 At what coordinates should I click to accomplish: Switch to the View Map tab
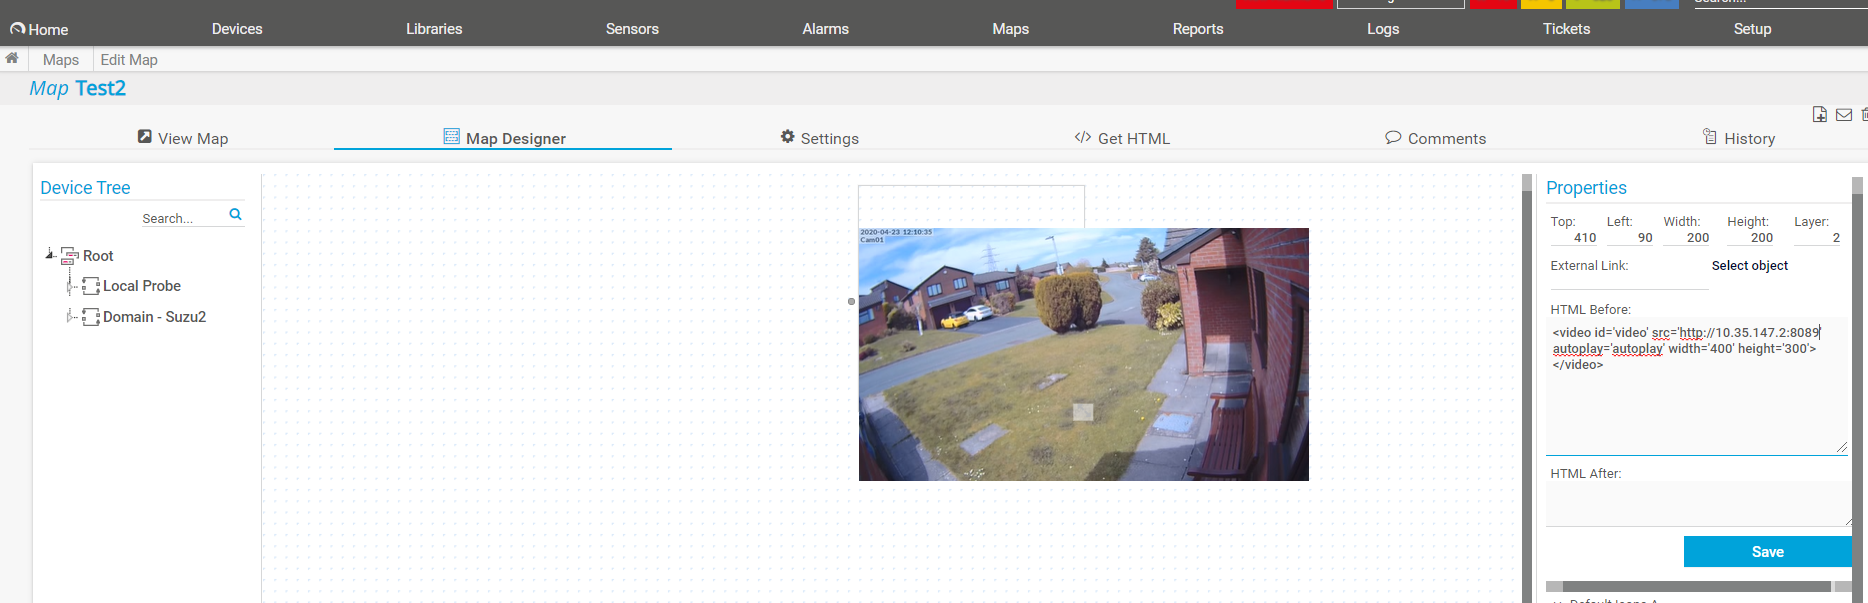[183, 138]
